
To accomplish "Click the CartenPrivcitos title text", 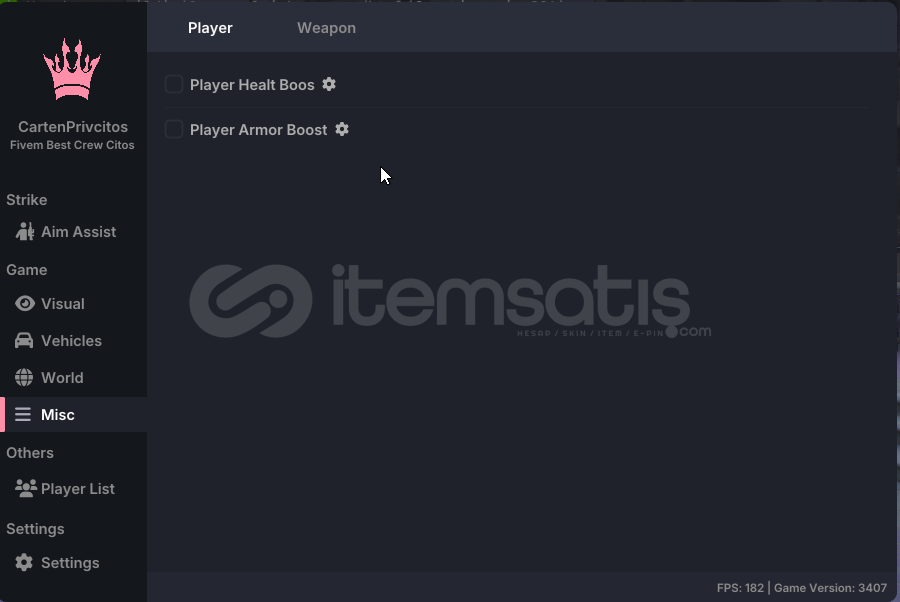I will (x=73, y=127).
